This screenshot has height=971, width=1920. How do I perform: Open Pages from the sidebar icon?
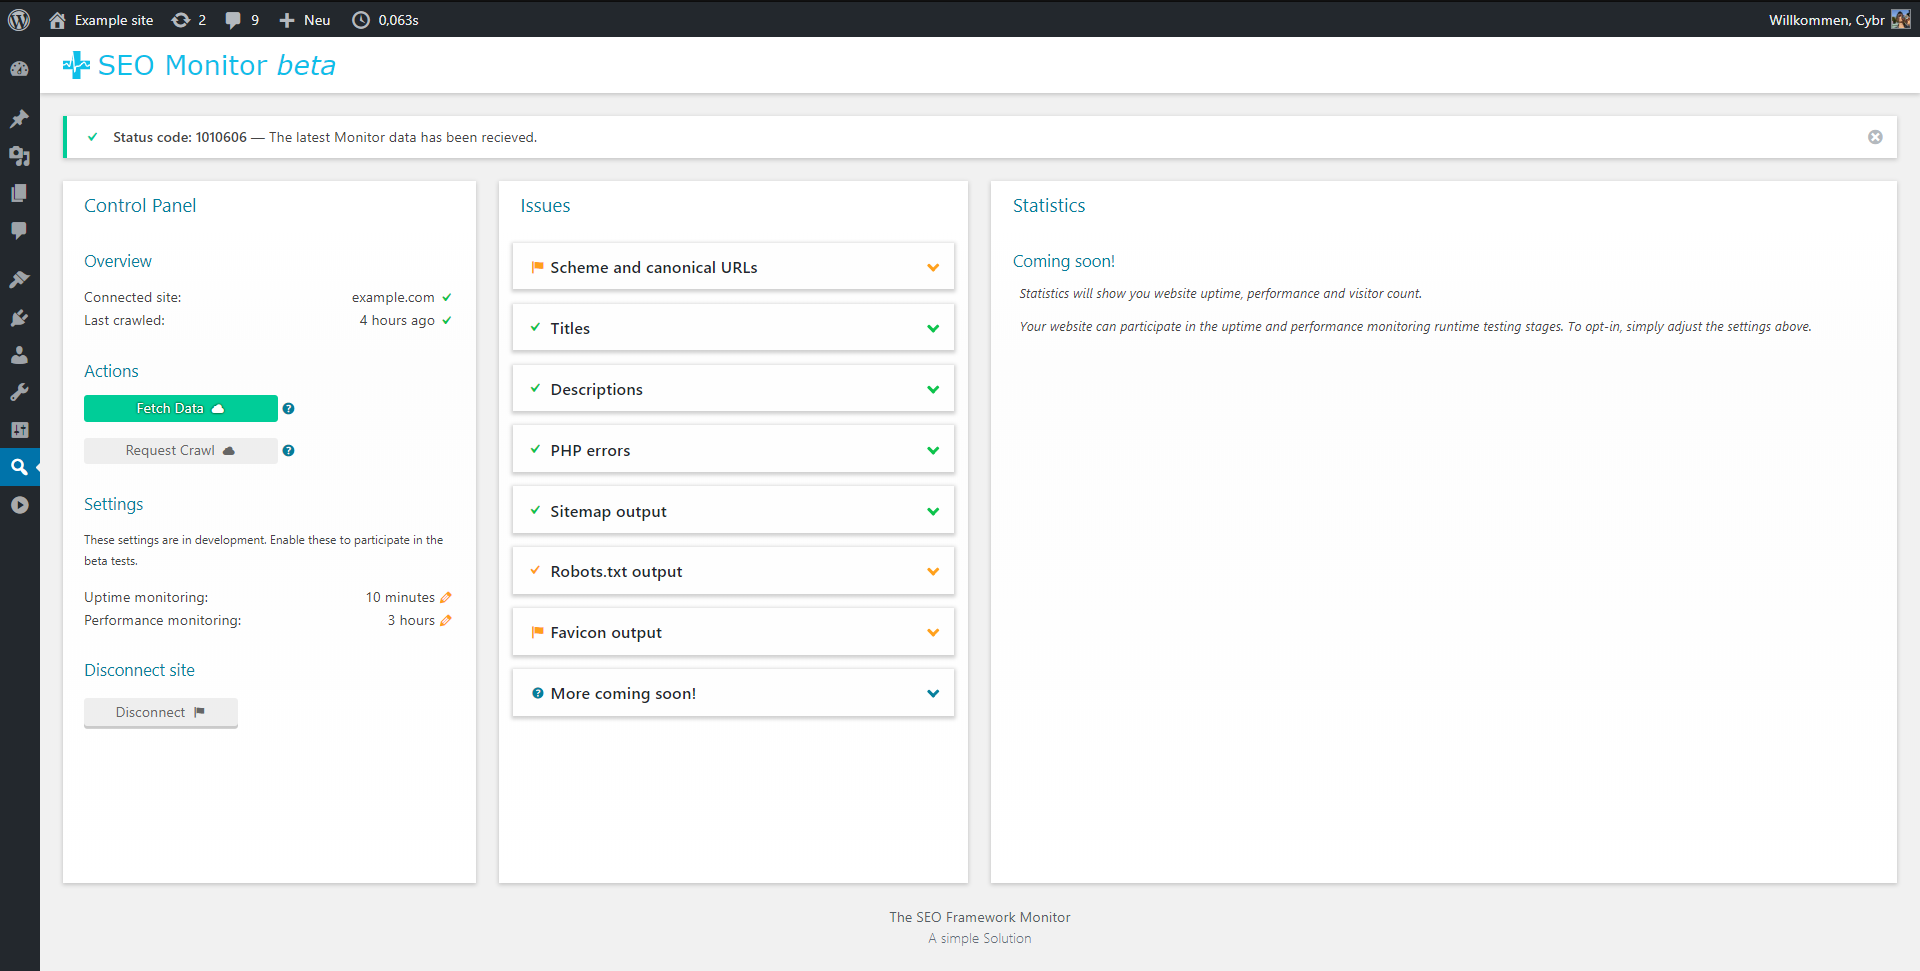click(19, 193)
